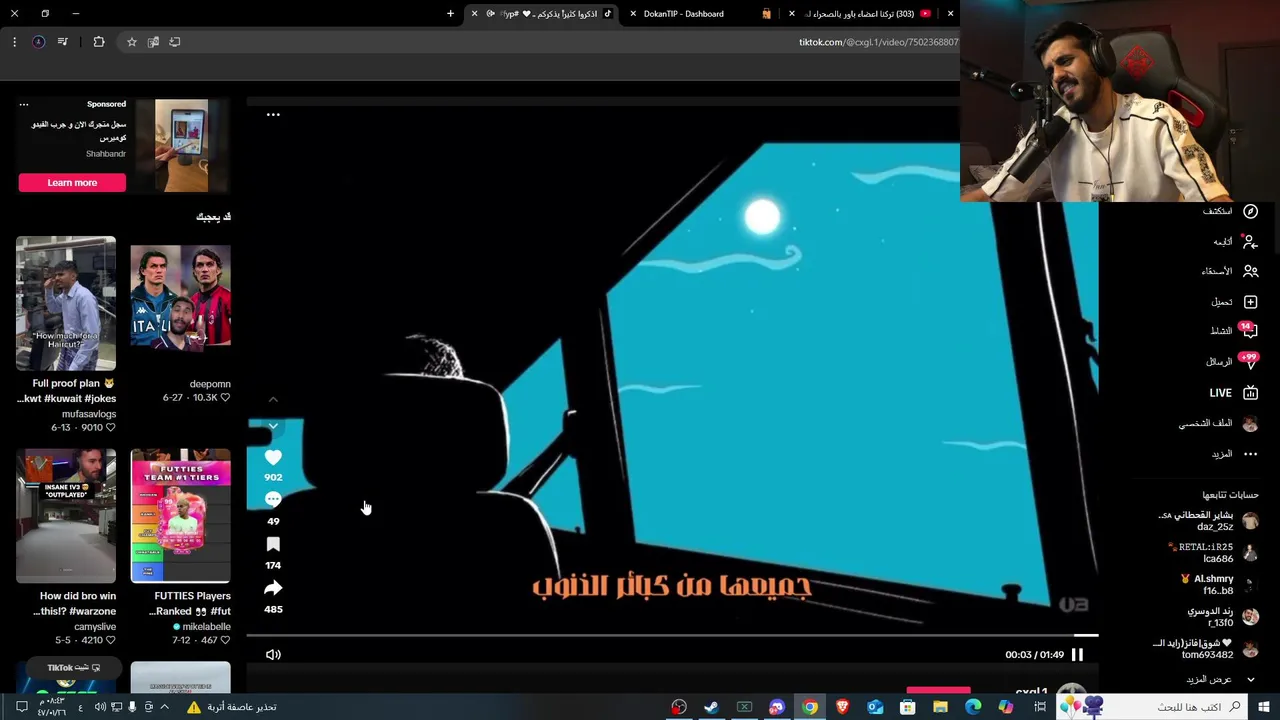Open the camyslive warzone video thumbnail
The image size is (1280, 720).
coord(66,515)
